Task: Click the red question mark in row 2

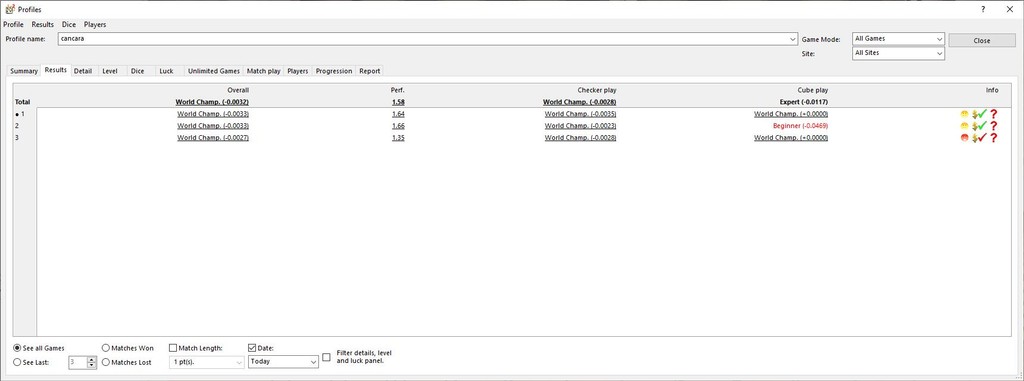Action: [x=994, y=126]
